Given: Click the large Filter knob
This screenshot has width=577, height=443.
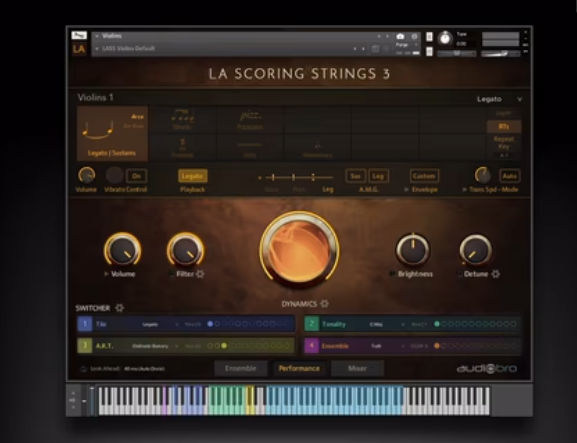Looking at the screenshot, I should click(185, 250).
